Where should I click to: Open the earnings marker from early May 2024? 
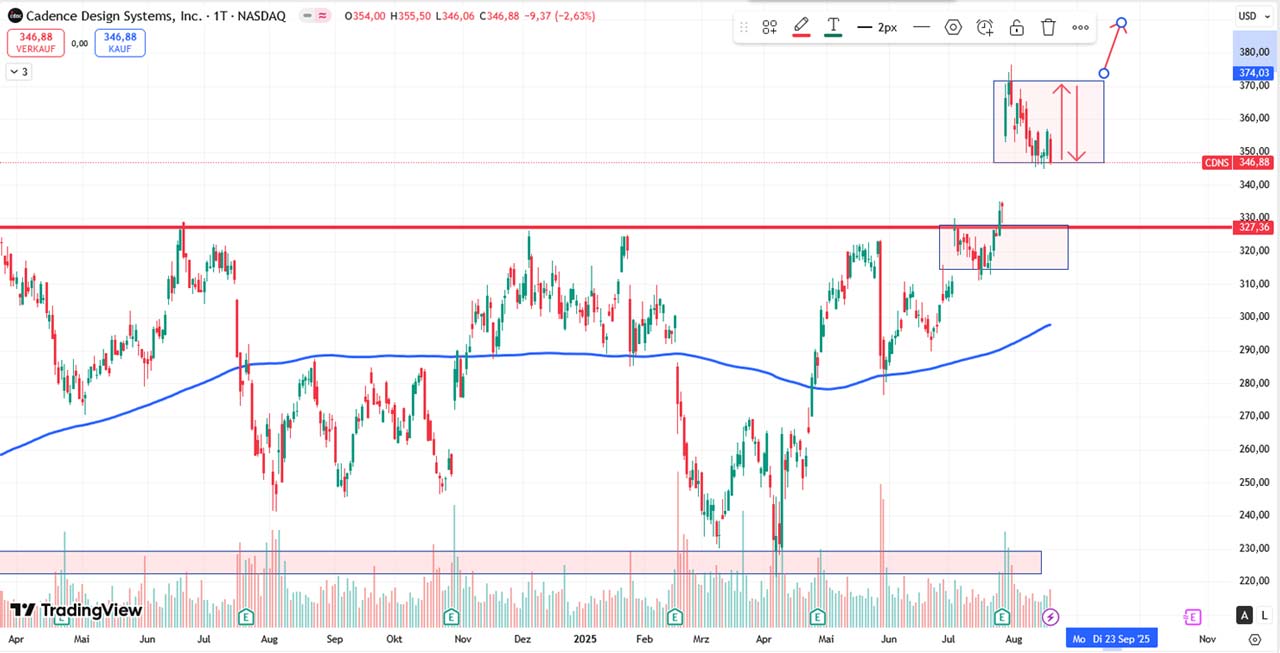click(x=64, y=616)
